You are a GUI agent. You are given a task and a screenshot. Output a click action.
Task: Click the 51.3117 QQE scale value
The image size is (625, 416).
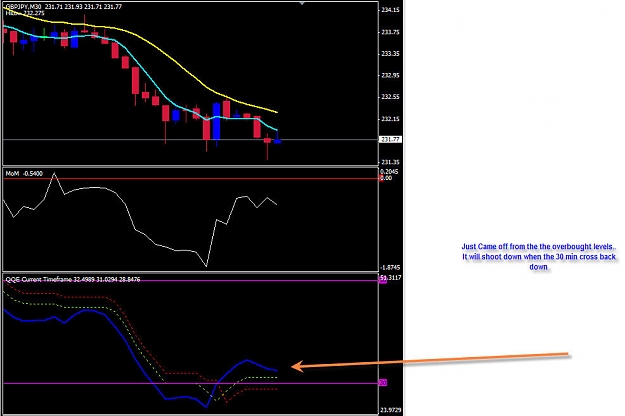[x=391, y=278]
